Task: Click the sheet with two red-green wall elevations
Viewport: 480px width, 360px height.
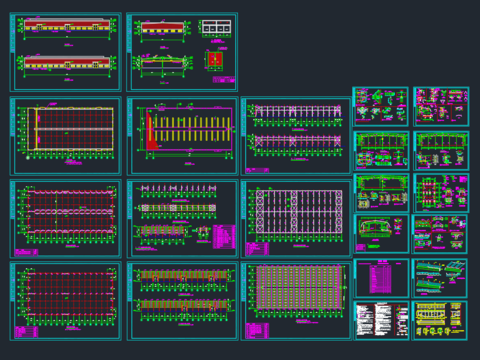Action: click(x=182, y=301)
